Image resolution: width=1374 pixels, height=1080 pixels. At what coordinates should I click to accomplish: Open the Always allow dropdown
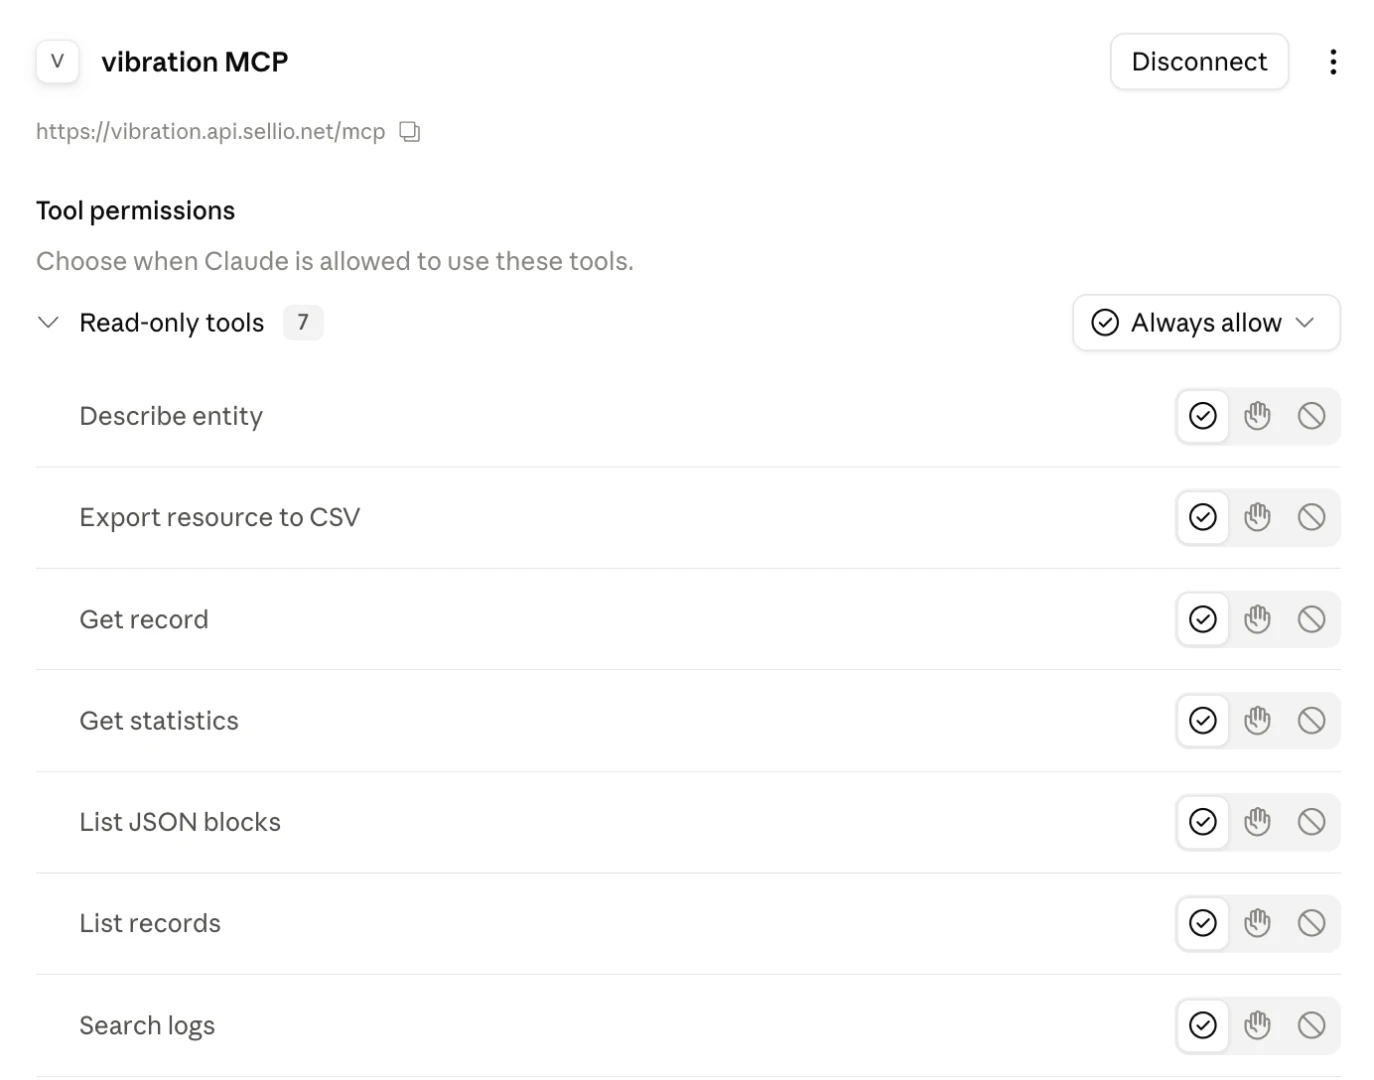coord(1206,323)
